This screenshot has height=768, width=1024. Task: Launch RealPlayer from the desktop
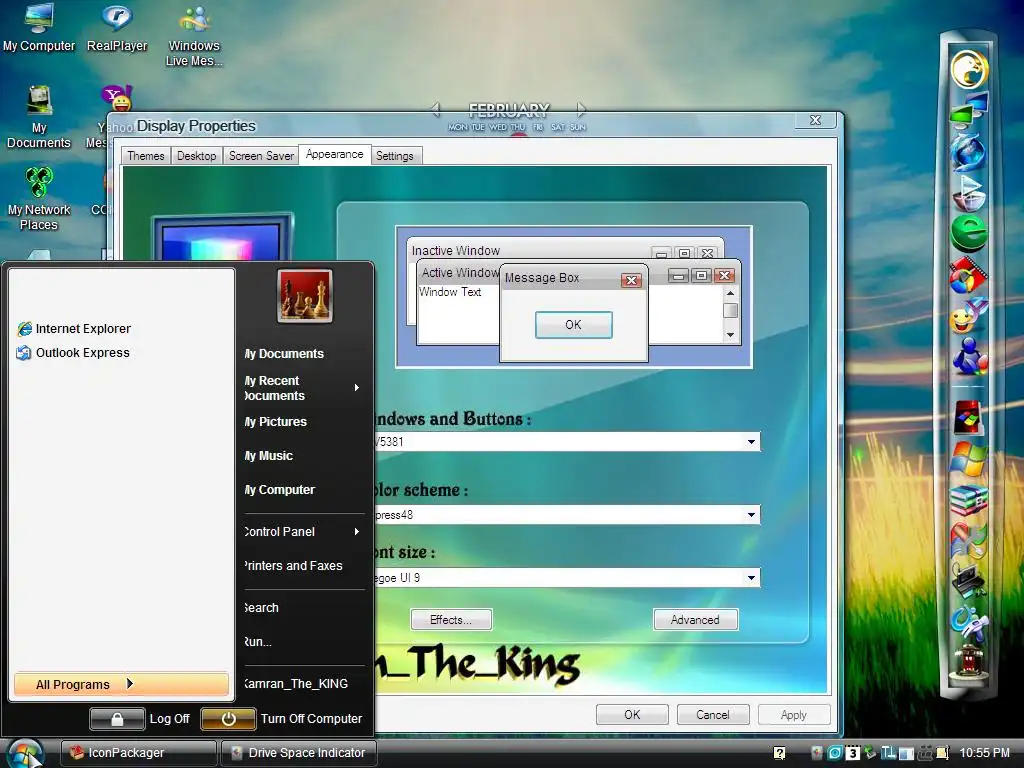click(117, 27)
